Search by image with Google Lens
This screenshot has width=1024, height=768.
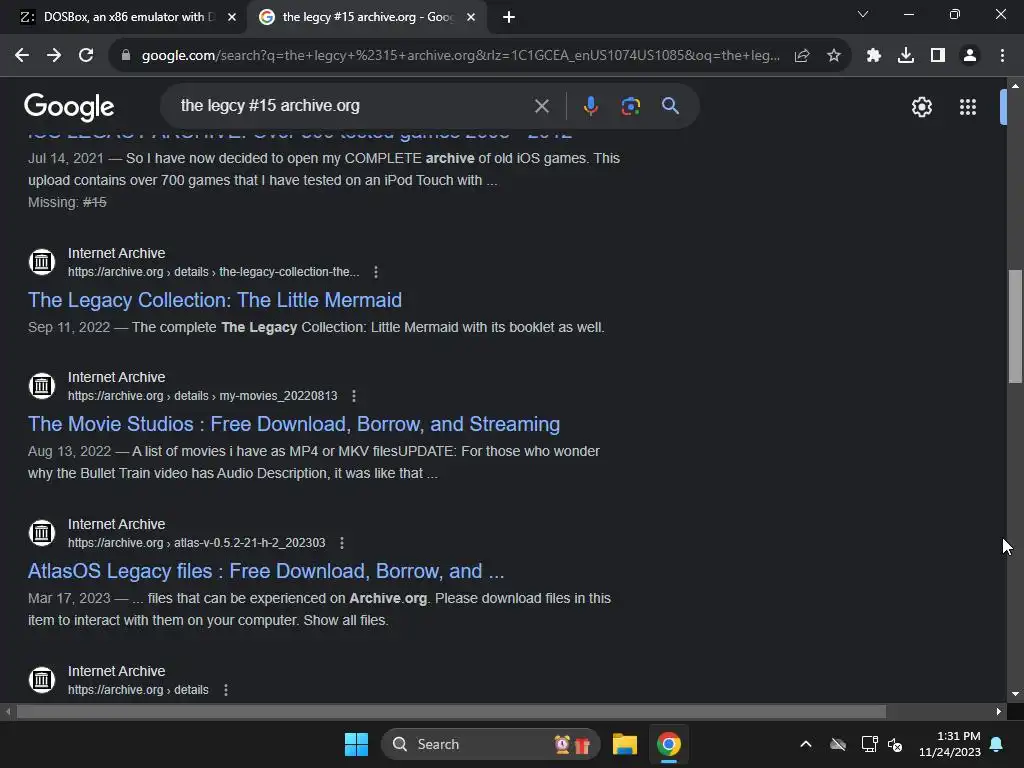tap(630, 106)
